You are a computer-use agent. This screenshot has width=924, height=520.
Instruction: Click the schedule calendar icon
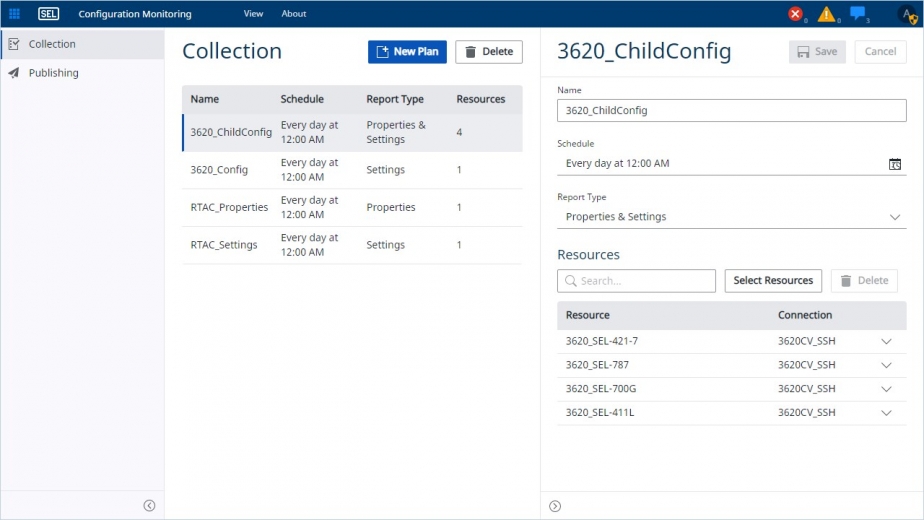[x=895, y=164]
